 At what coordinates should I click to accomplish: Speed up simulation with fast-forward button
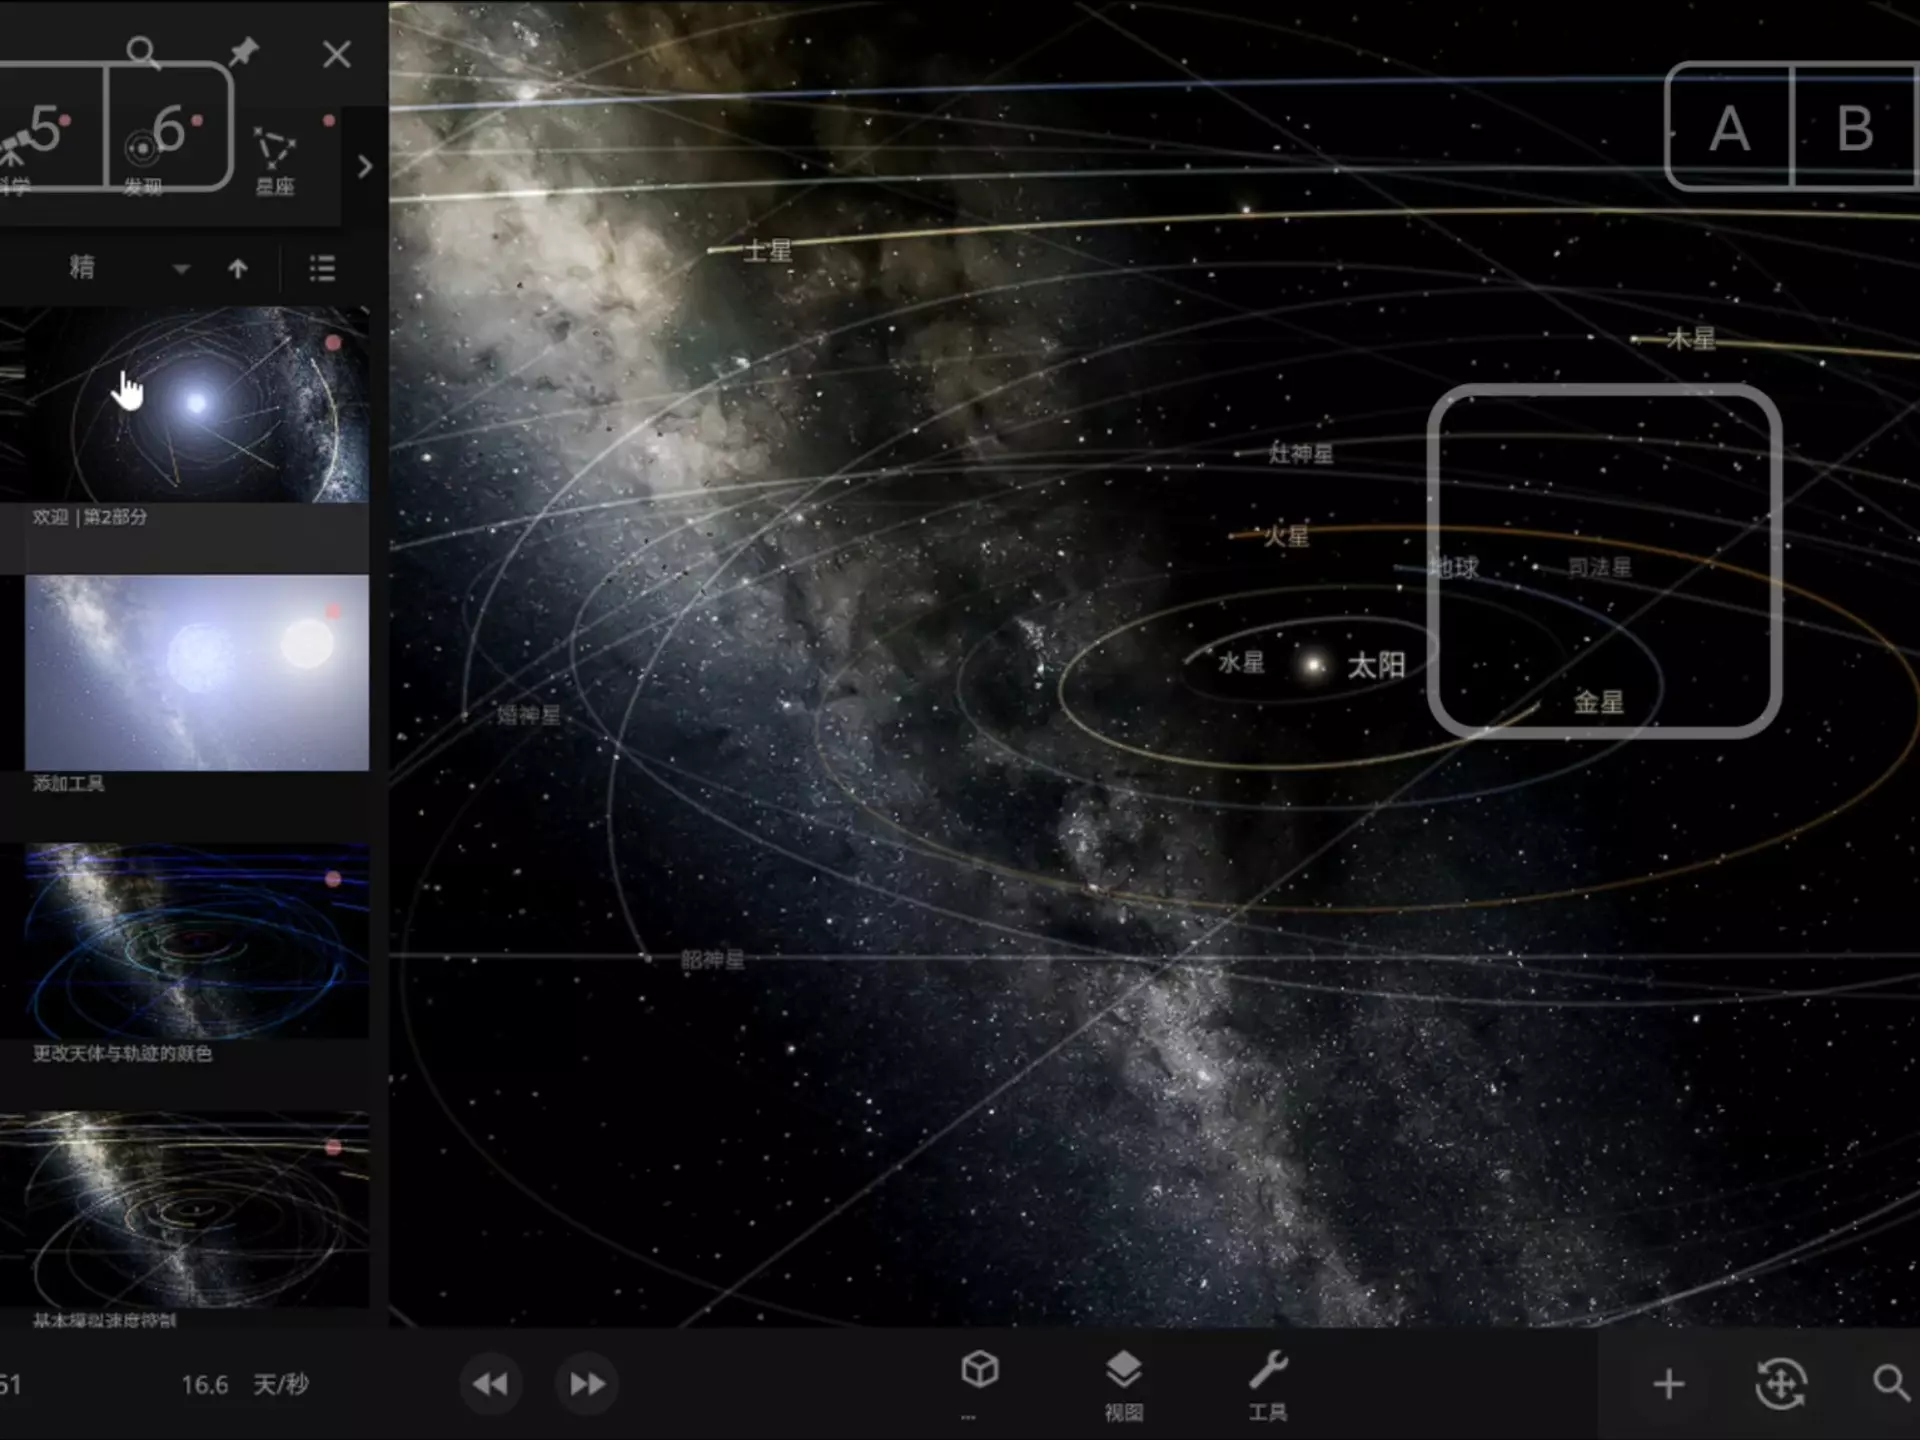point(587,1384)
